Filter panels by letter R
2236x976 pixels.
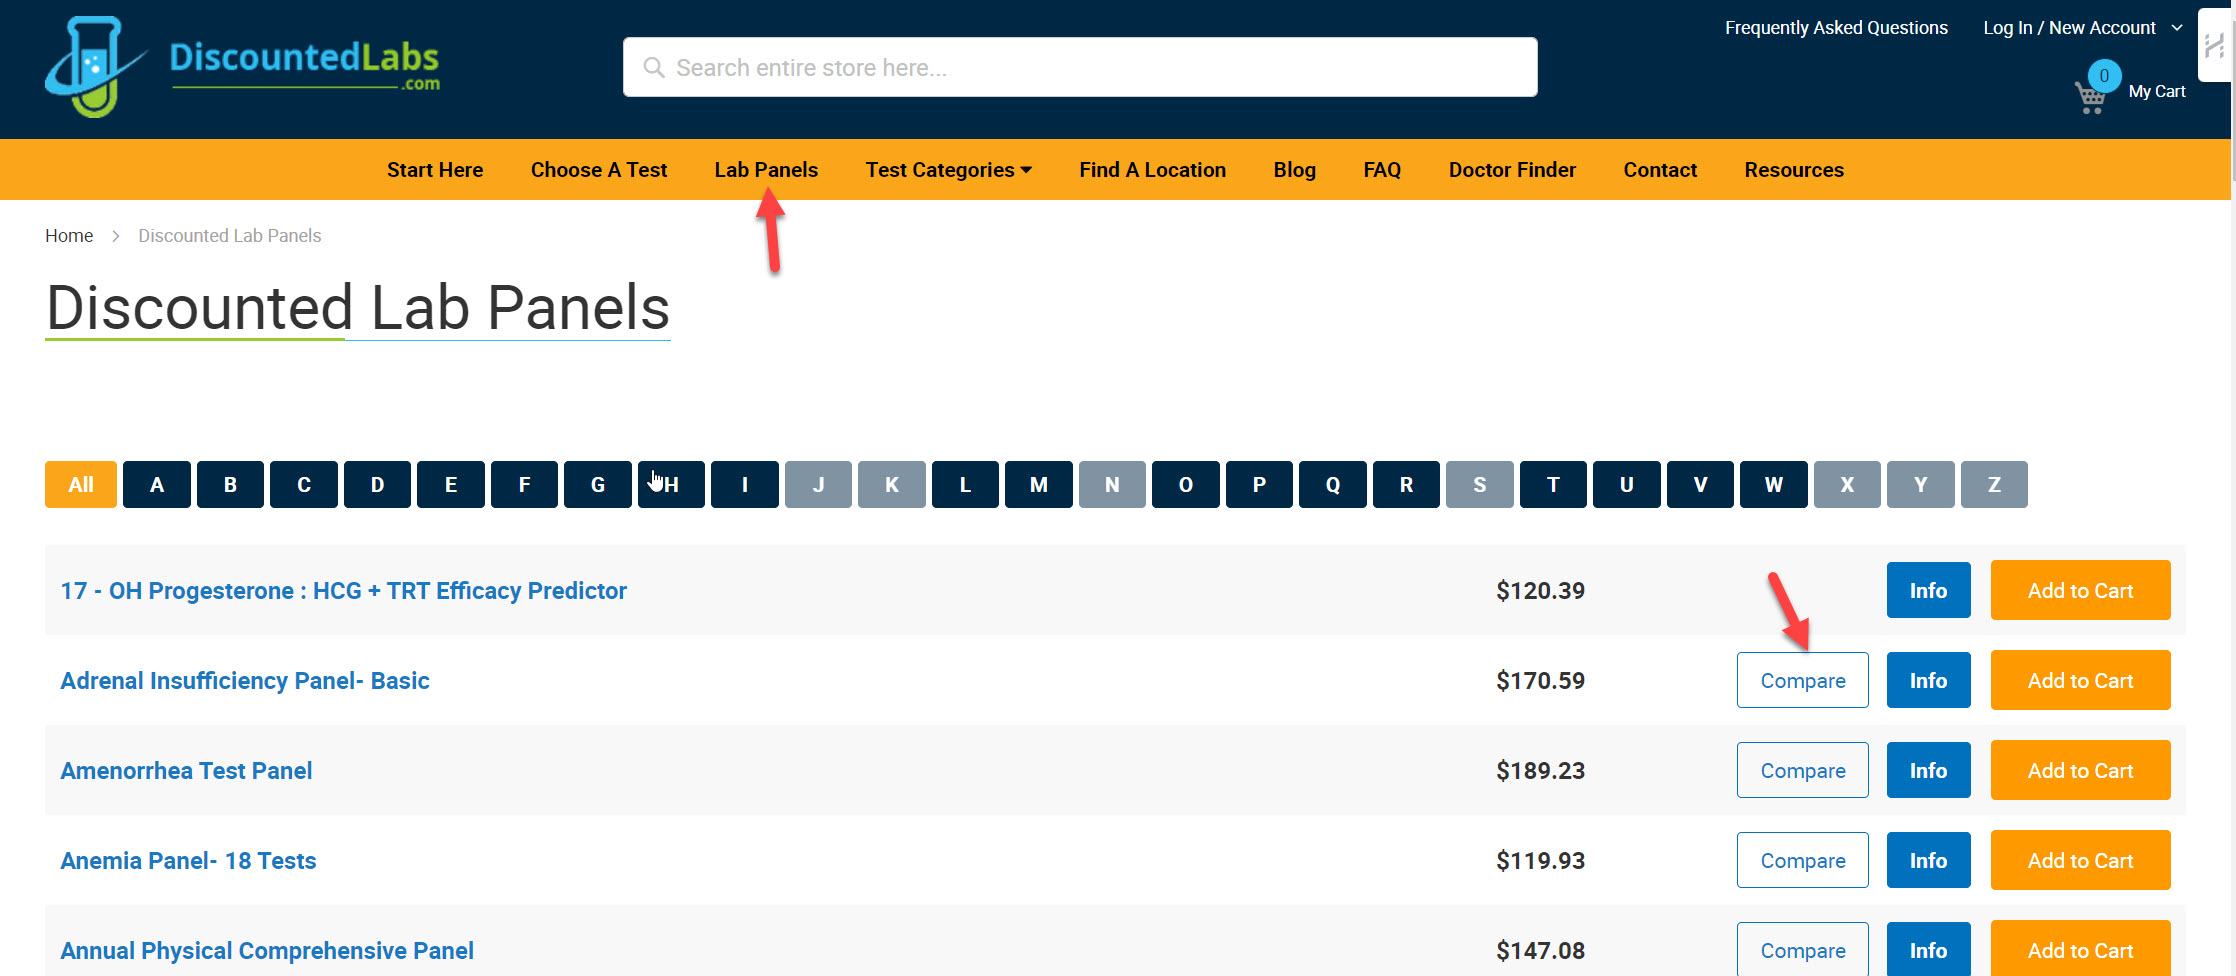tap(1406, 484)
